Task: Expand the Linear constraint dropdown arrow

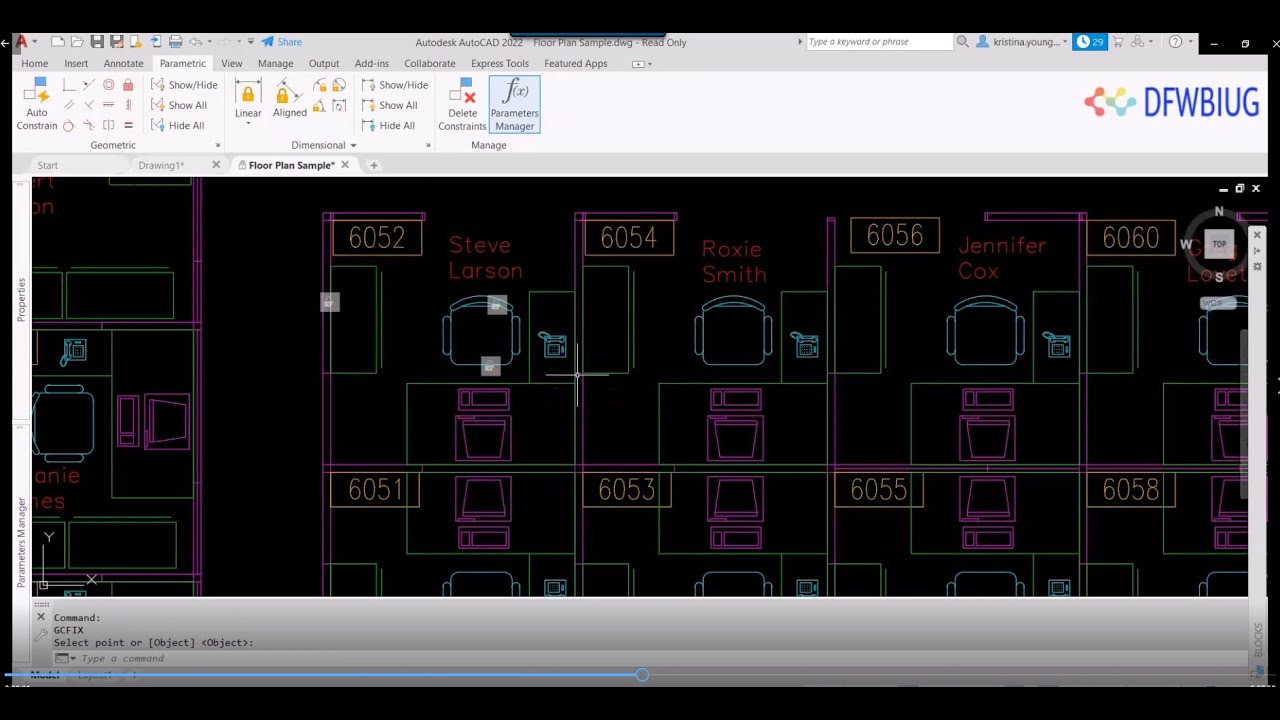Action: 248,124
